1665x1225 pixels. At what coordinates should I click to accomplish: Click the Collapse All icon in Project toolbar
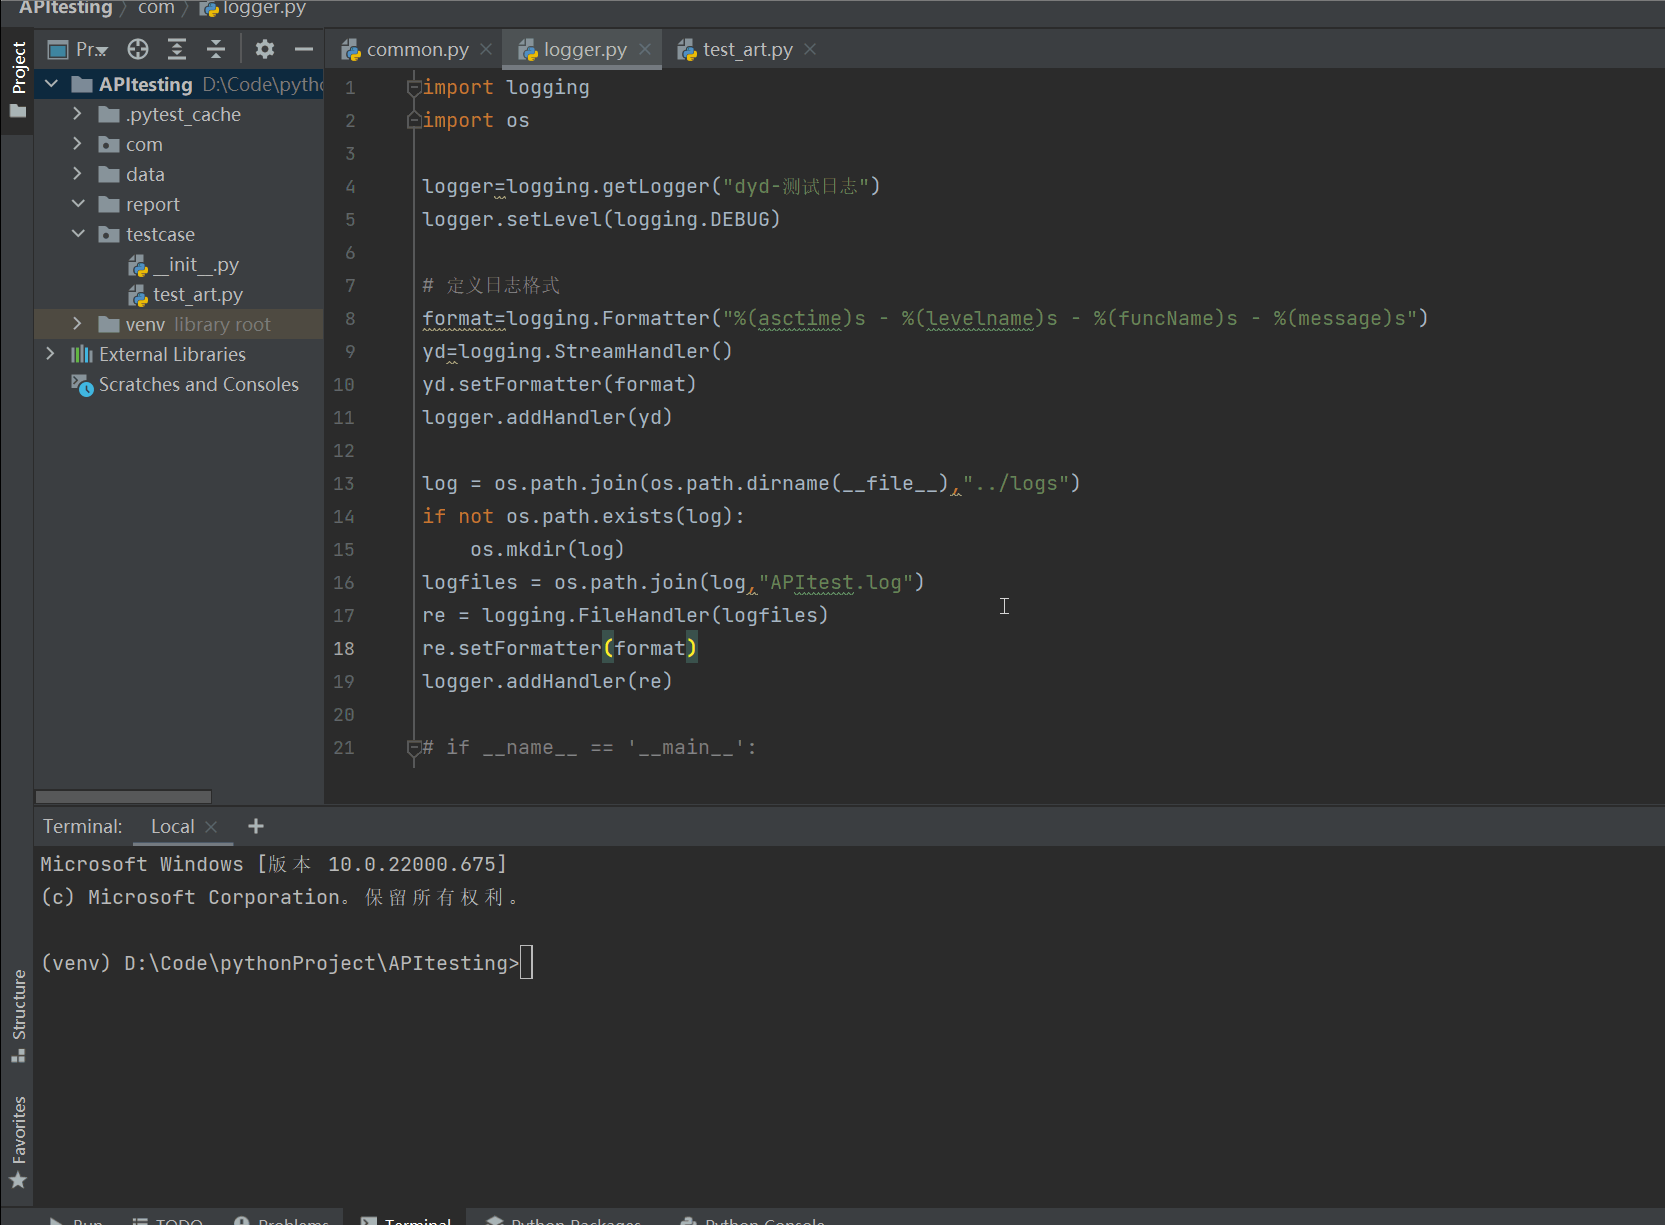[216, 49]
